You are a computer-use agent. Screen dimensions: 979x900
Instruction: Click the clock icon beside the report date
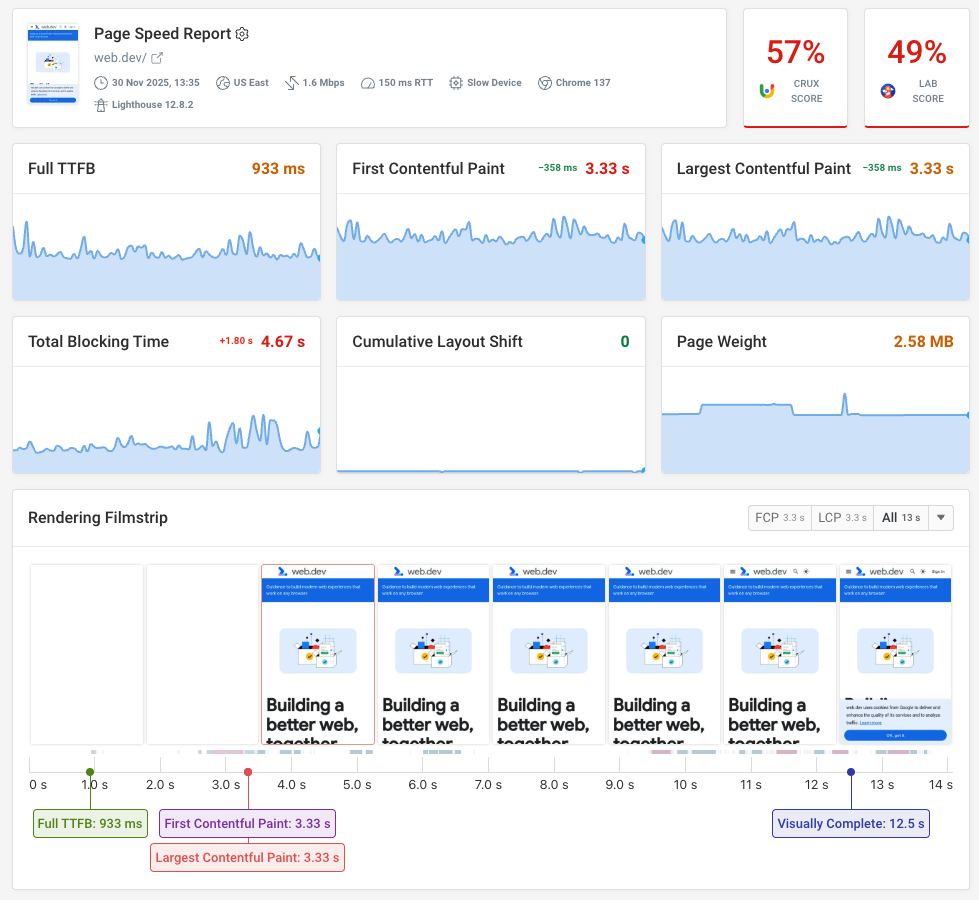101,83
